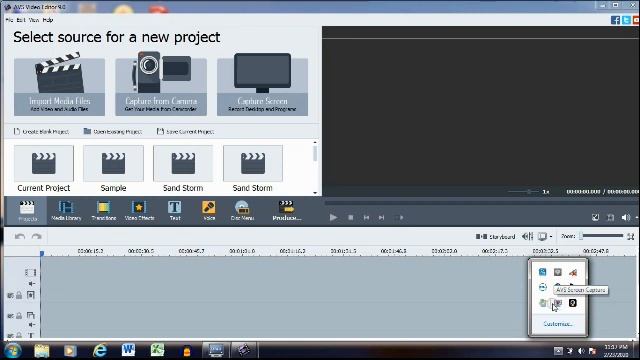Select the Text tool in toolbar

coord(175,211)
